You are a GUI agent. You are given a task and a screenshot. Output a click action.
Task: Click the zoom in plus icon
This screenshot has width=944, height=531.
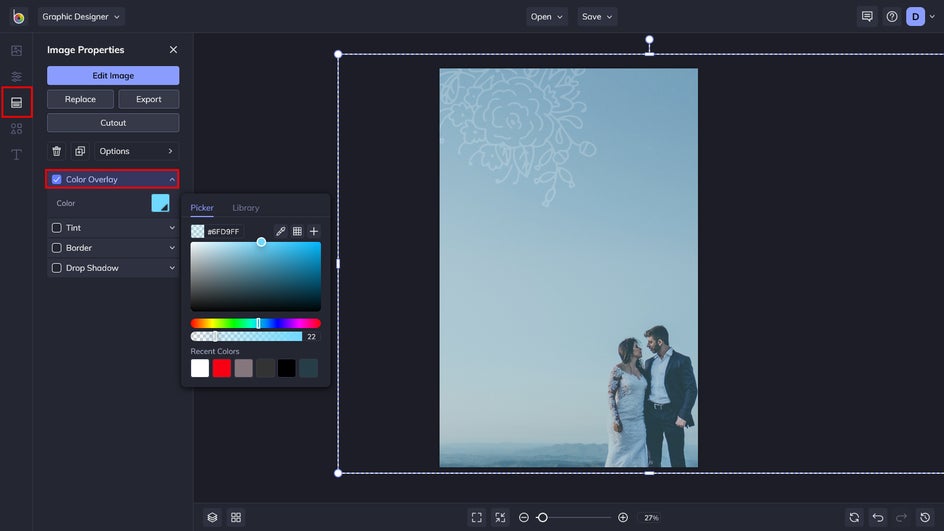coord(623,517)
